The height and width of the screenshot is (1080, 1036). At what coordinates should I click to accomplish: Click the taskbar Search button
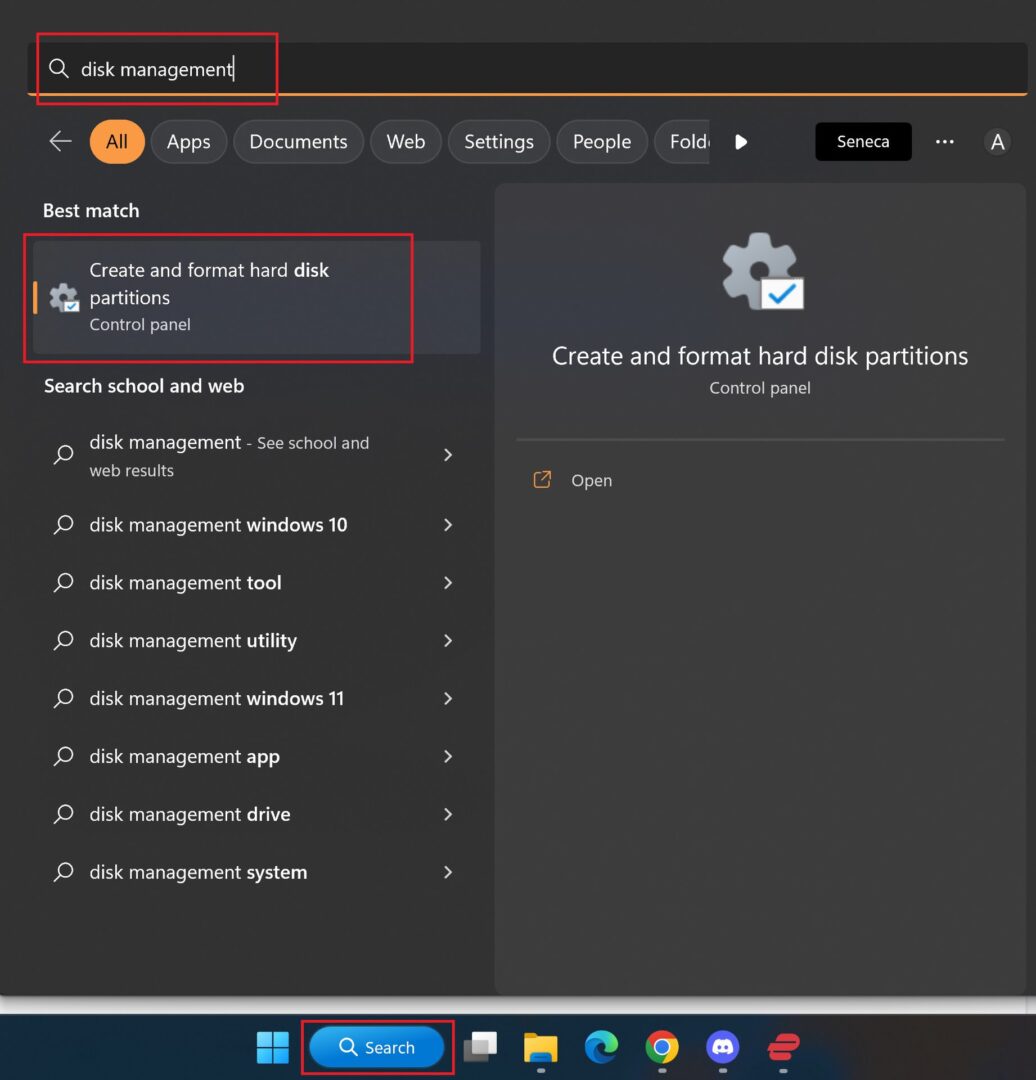point(377,1047)
